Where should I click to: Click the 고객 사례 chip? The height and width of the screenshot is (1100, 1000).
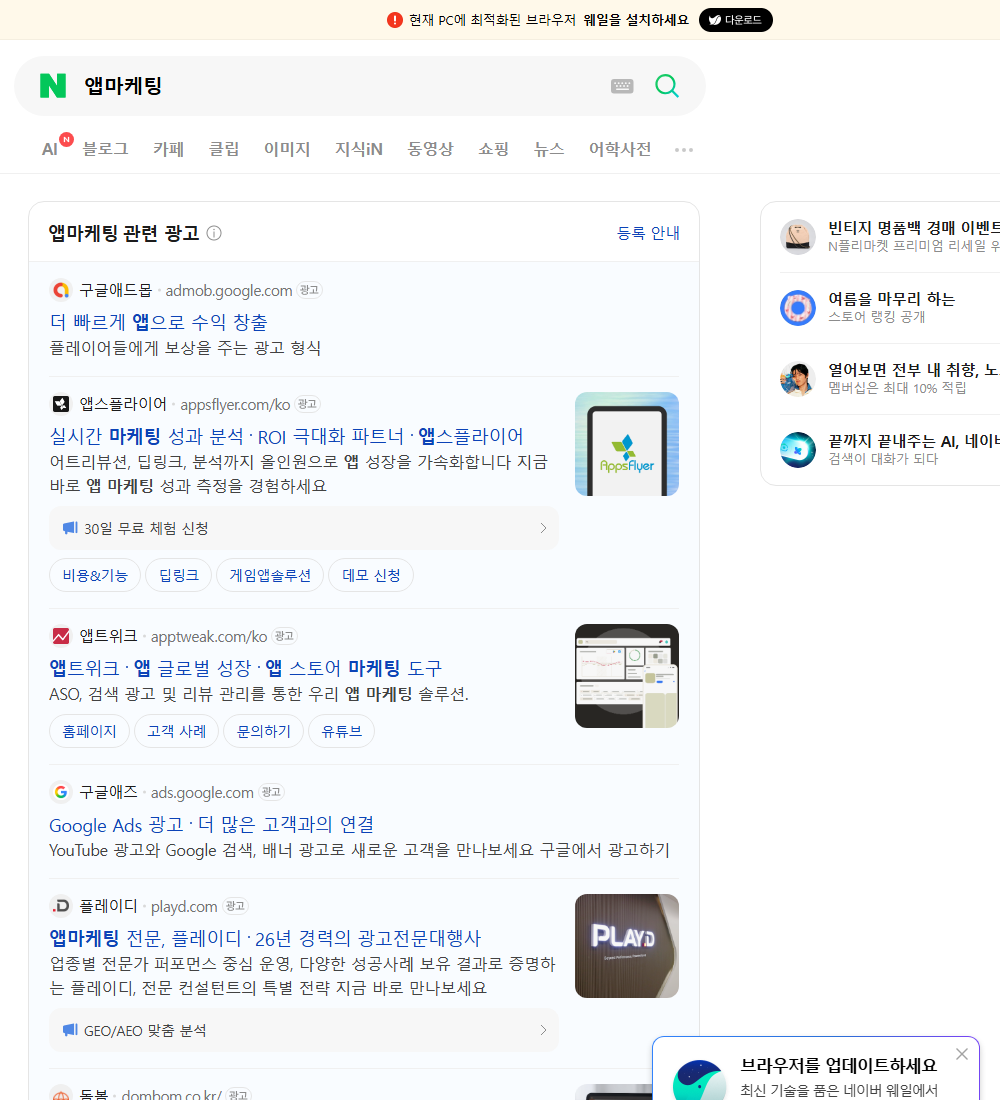176,731
